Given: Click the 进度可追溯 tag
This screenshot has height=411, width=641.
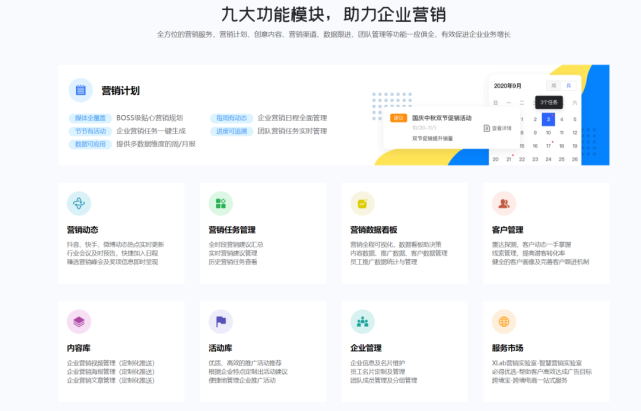Looking at the screenshot, I should [x=231, y=131].
